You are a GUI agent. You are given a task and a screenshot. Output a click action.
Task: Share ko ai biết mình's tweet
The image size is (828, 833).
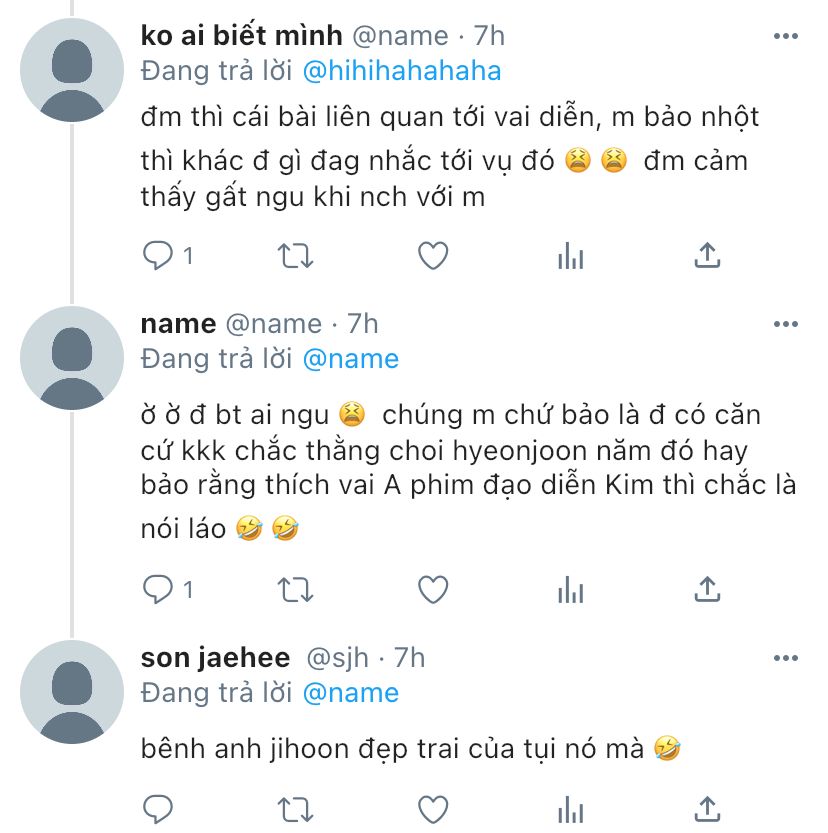(x=707, y=255)
